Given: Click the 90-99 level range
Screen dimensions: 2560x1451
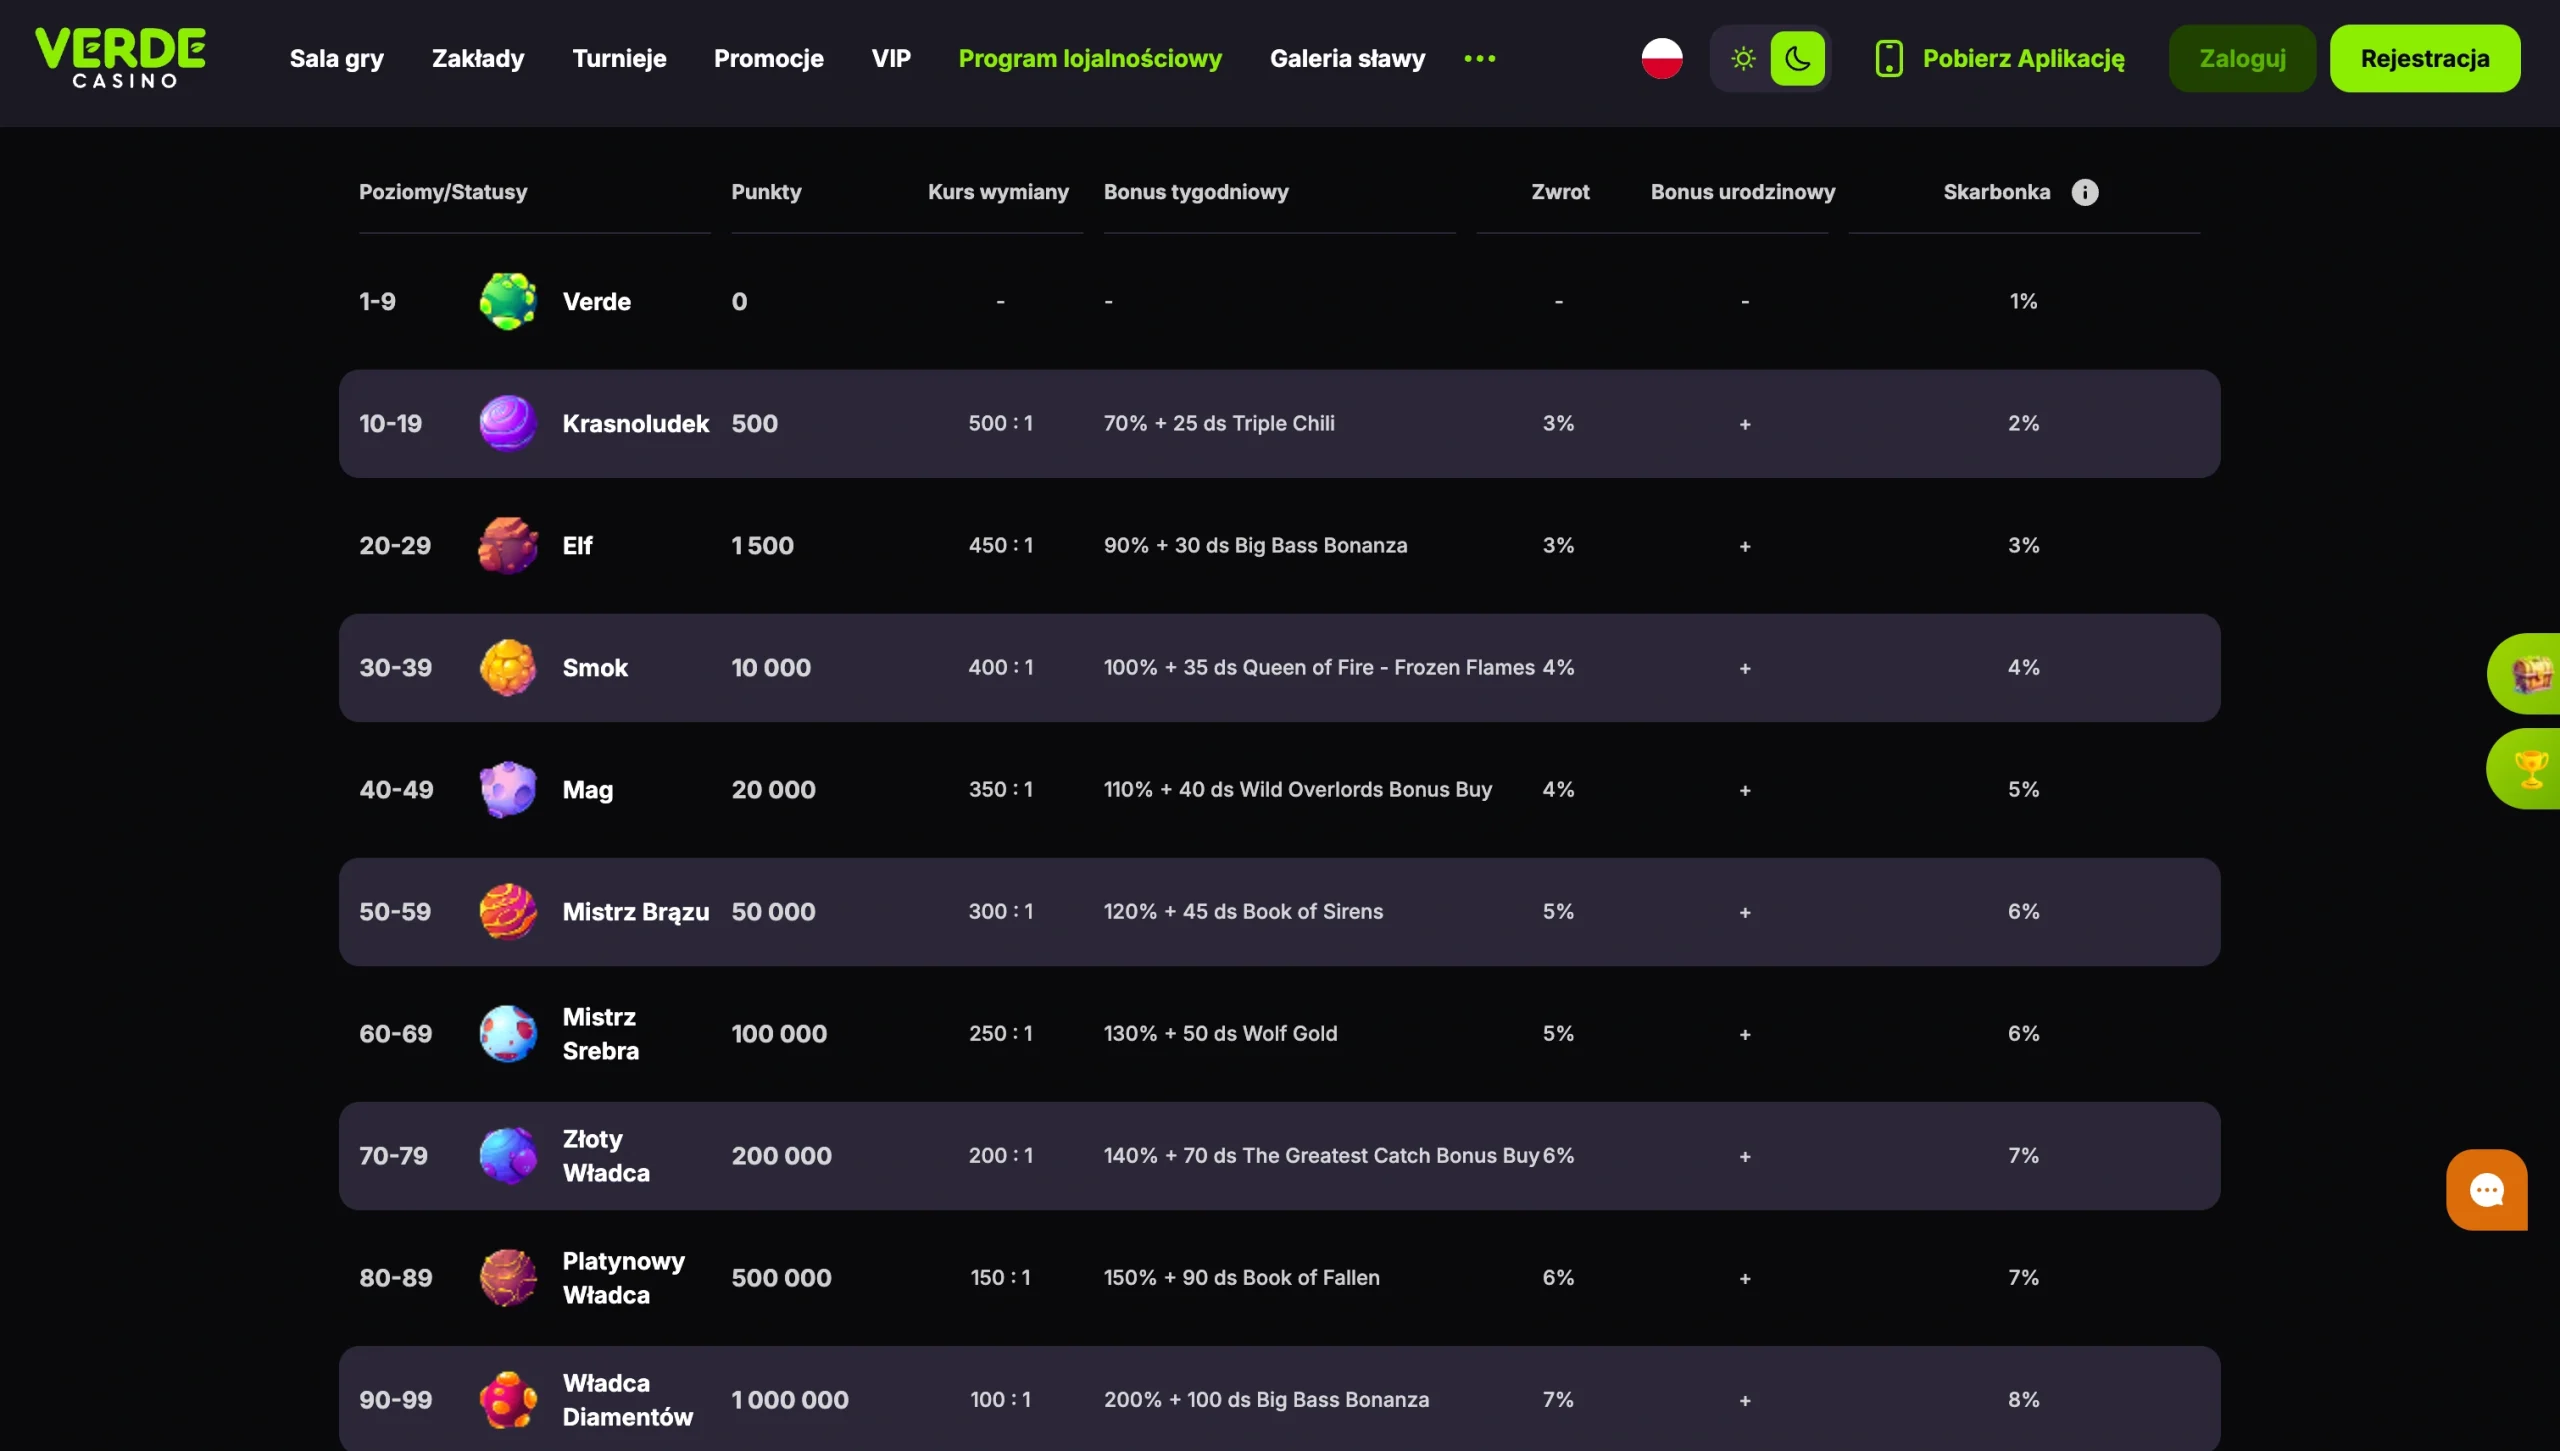Looking at the screenshot, I should (396, 1400).
